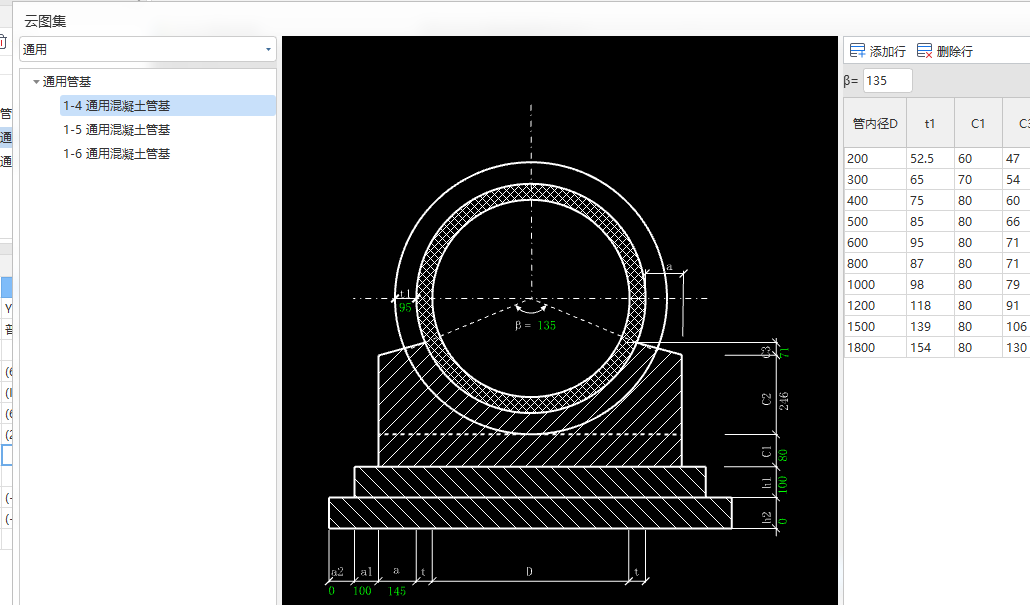Select 1-6 通用混凝土管基 item
Image resolution: width=1030 pixels, height=605 pixels.
coord(116,154)
